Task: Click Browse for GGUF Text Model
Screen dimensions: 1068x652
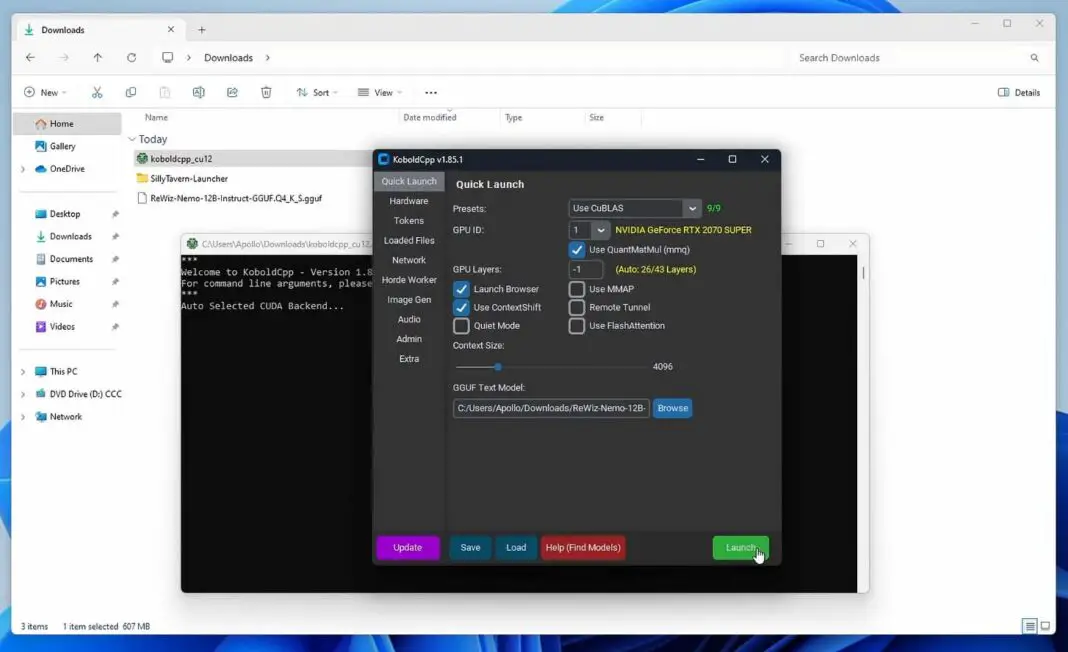Action: pyautogui.click(x=673, y=408)
